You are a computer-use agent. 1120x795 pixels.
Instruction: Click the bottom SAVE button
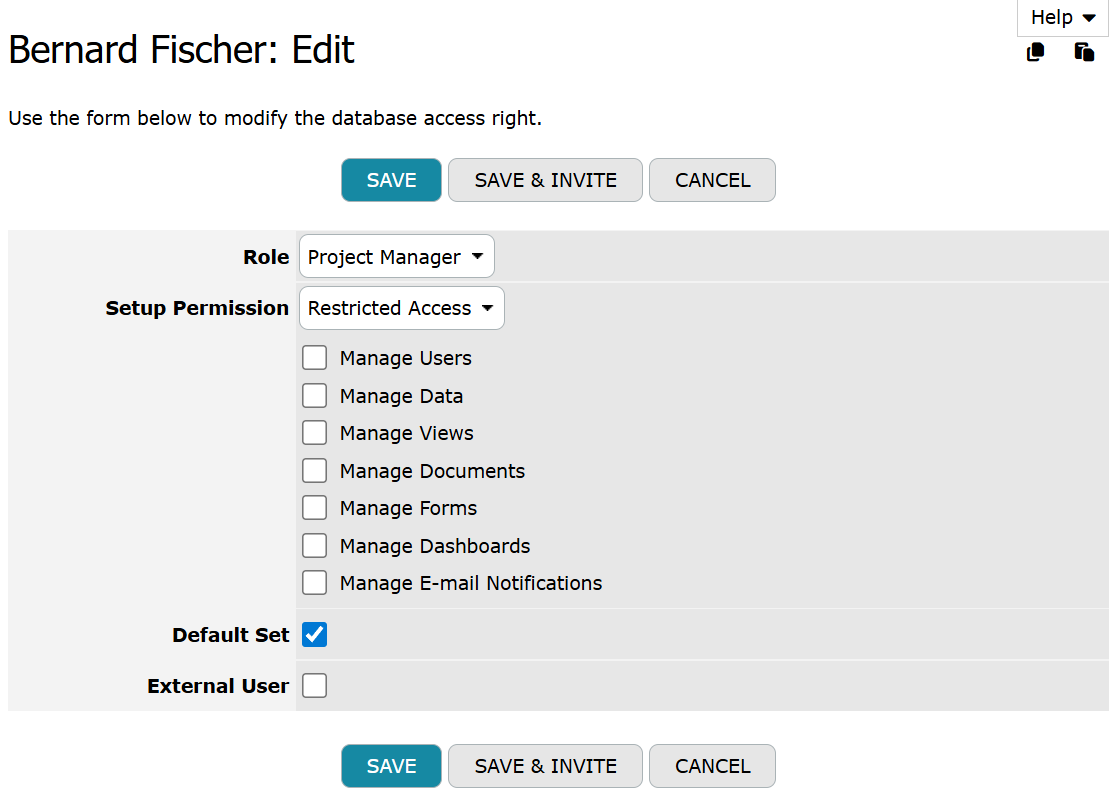click(391, 766)
